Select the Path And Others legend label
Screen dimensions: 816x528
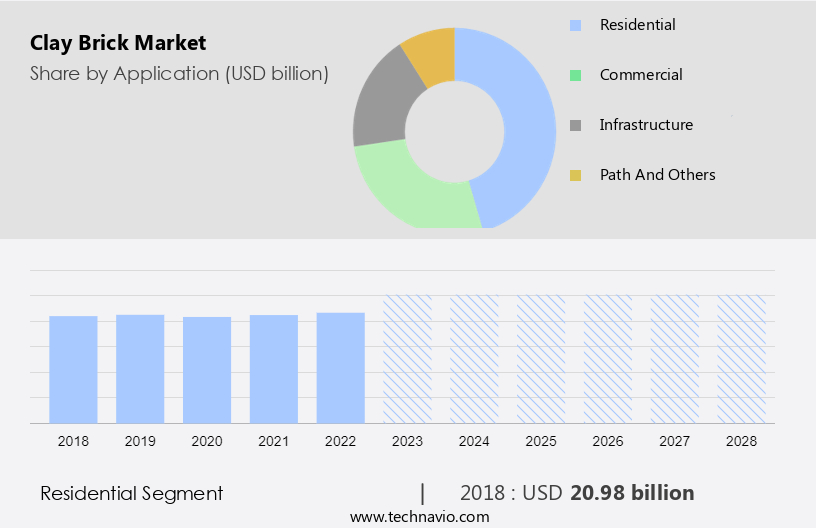pyautogui.click(x=657, y=174)
